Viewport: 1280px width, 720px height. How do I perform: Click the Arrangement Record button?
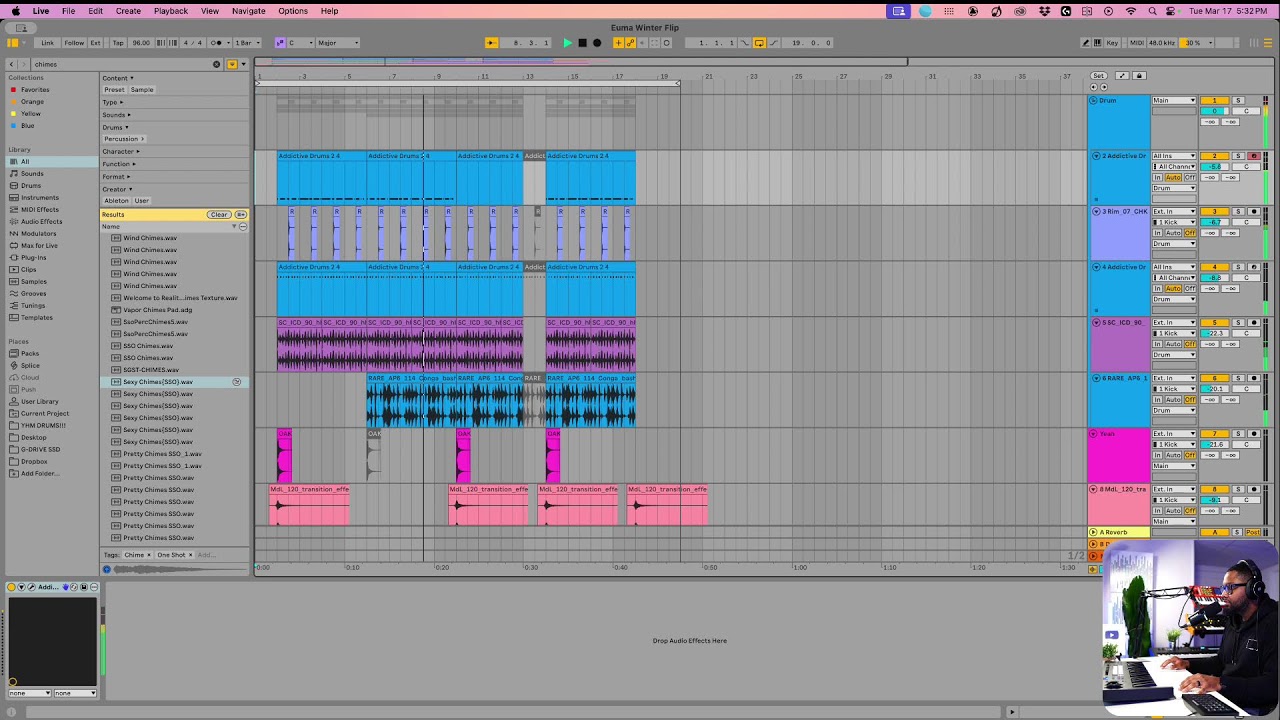tap(597, 43)
